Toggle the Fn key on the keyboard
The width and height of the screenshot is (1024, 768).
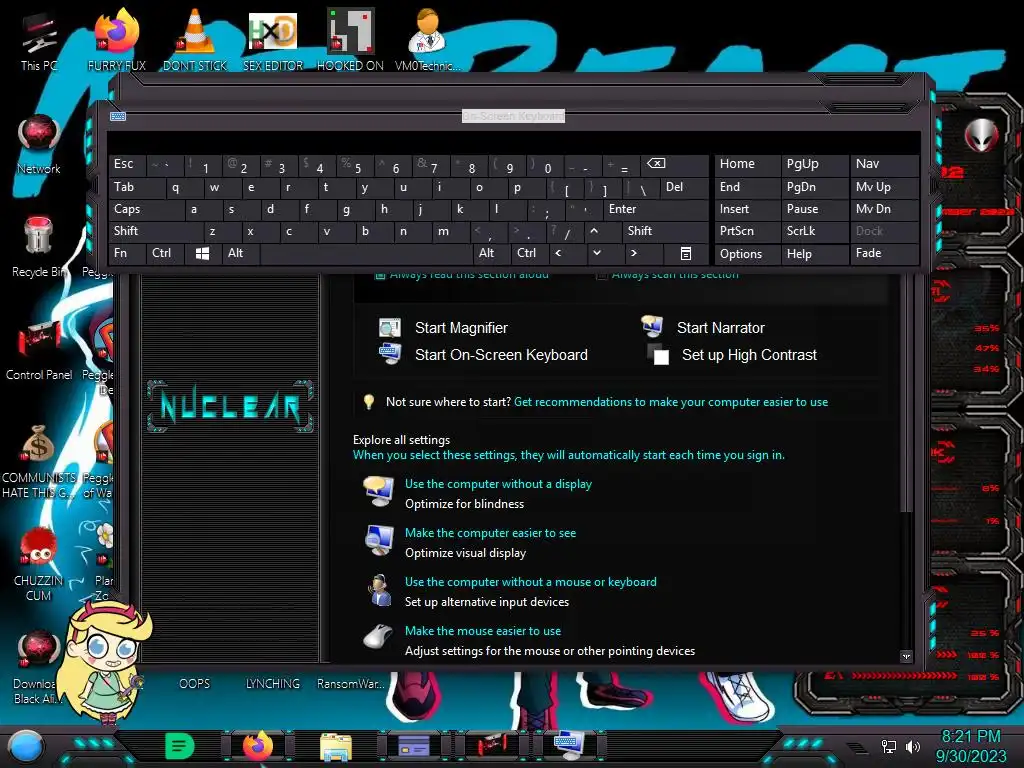point(127,253)
